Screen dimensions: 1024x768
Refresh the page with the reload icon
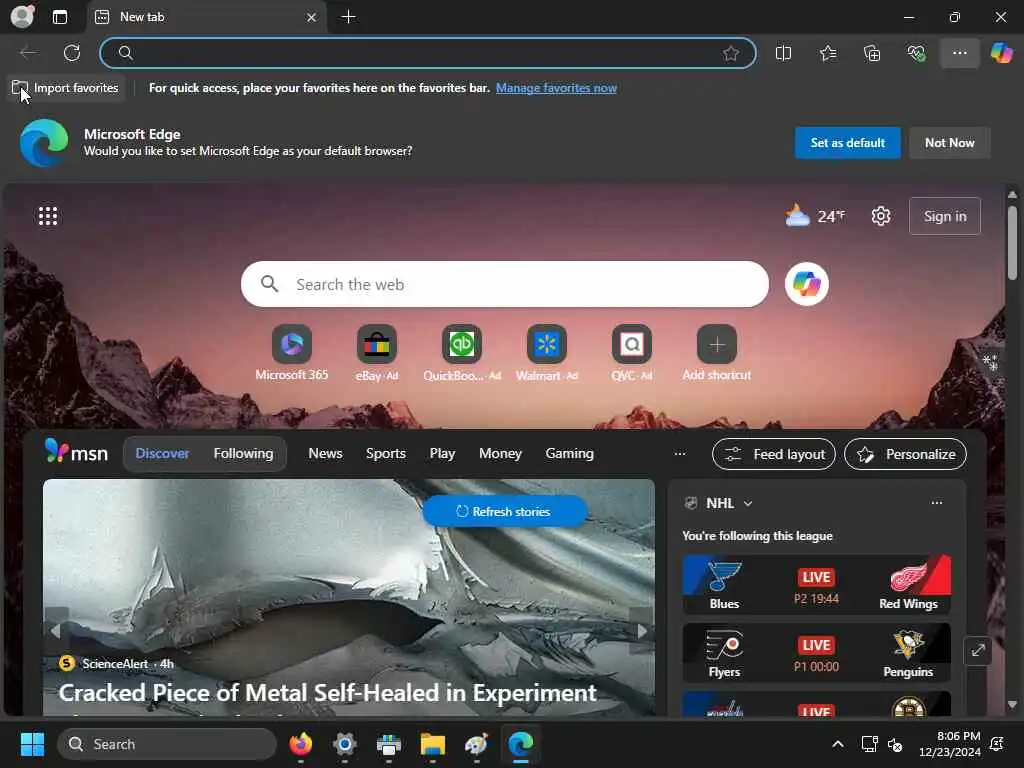(72, 53)
